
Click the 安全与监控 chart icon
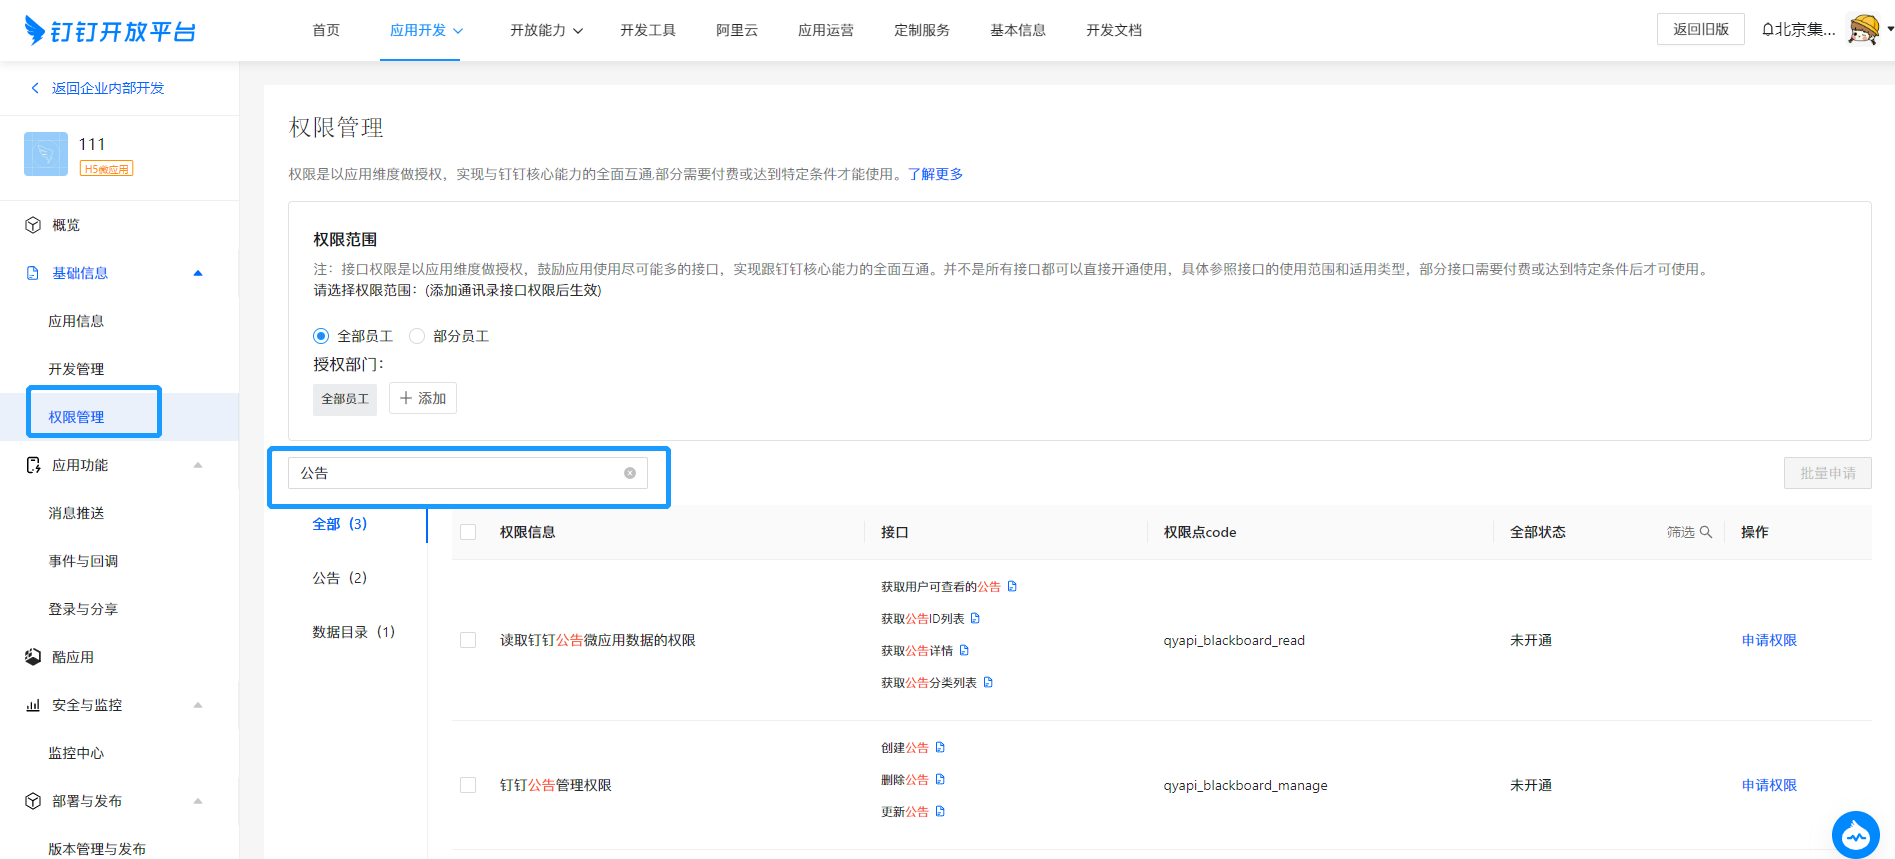click(x=33, y=705)
